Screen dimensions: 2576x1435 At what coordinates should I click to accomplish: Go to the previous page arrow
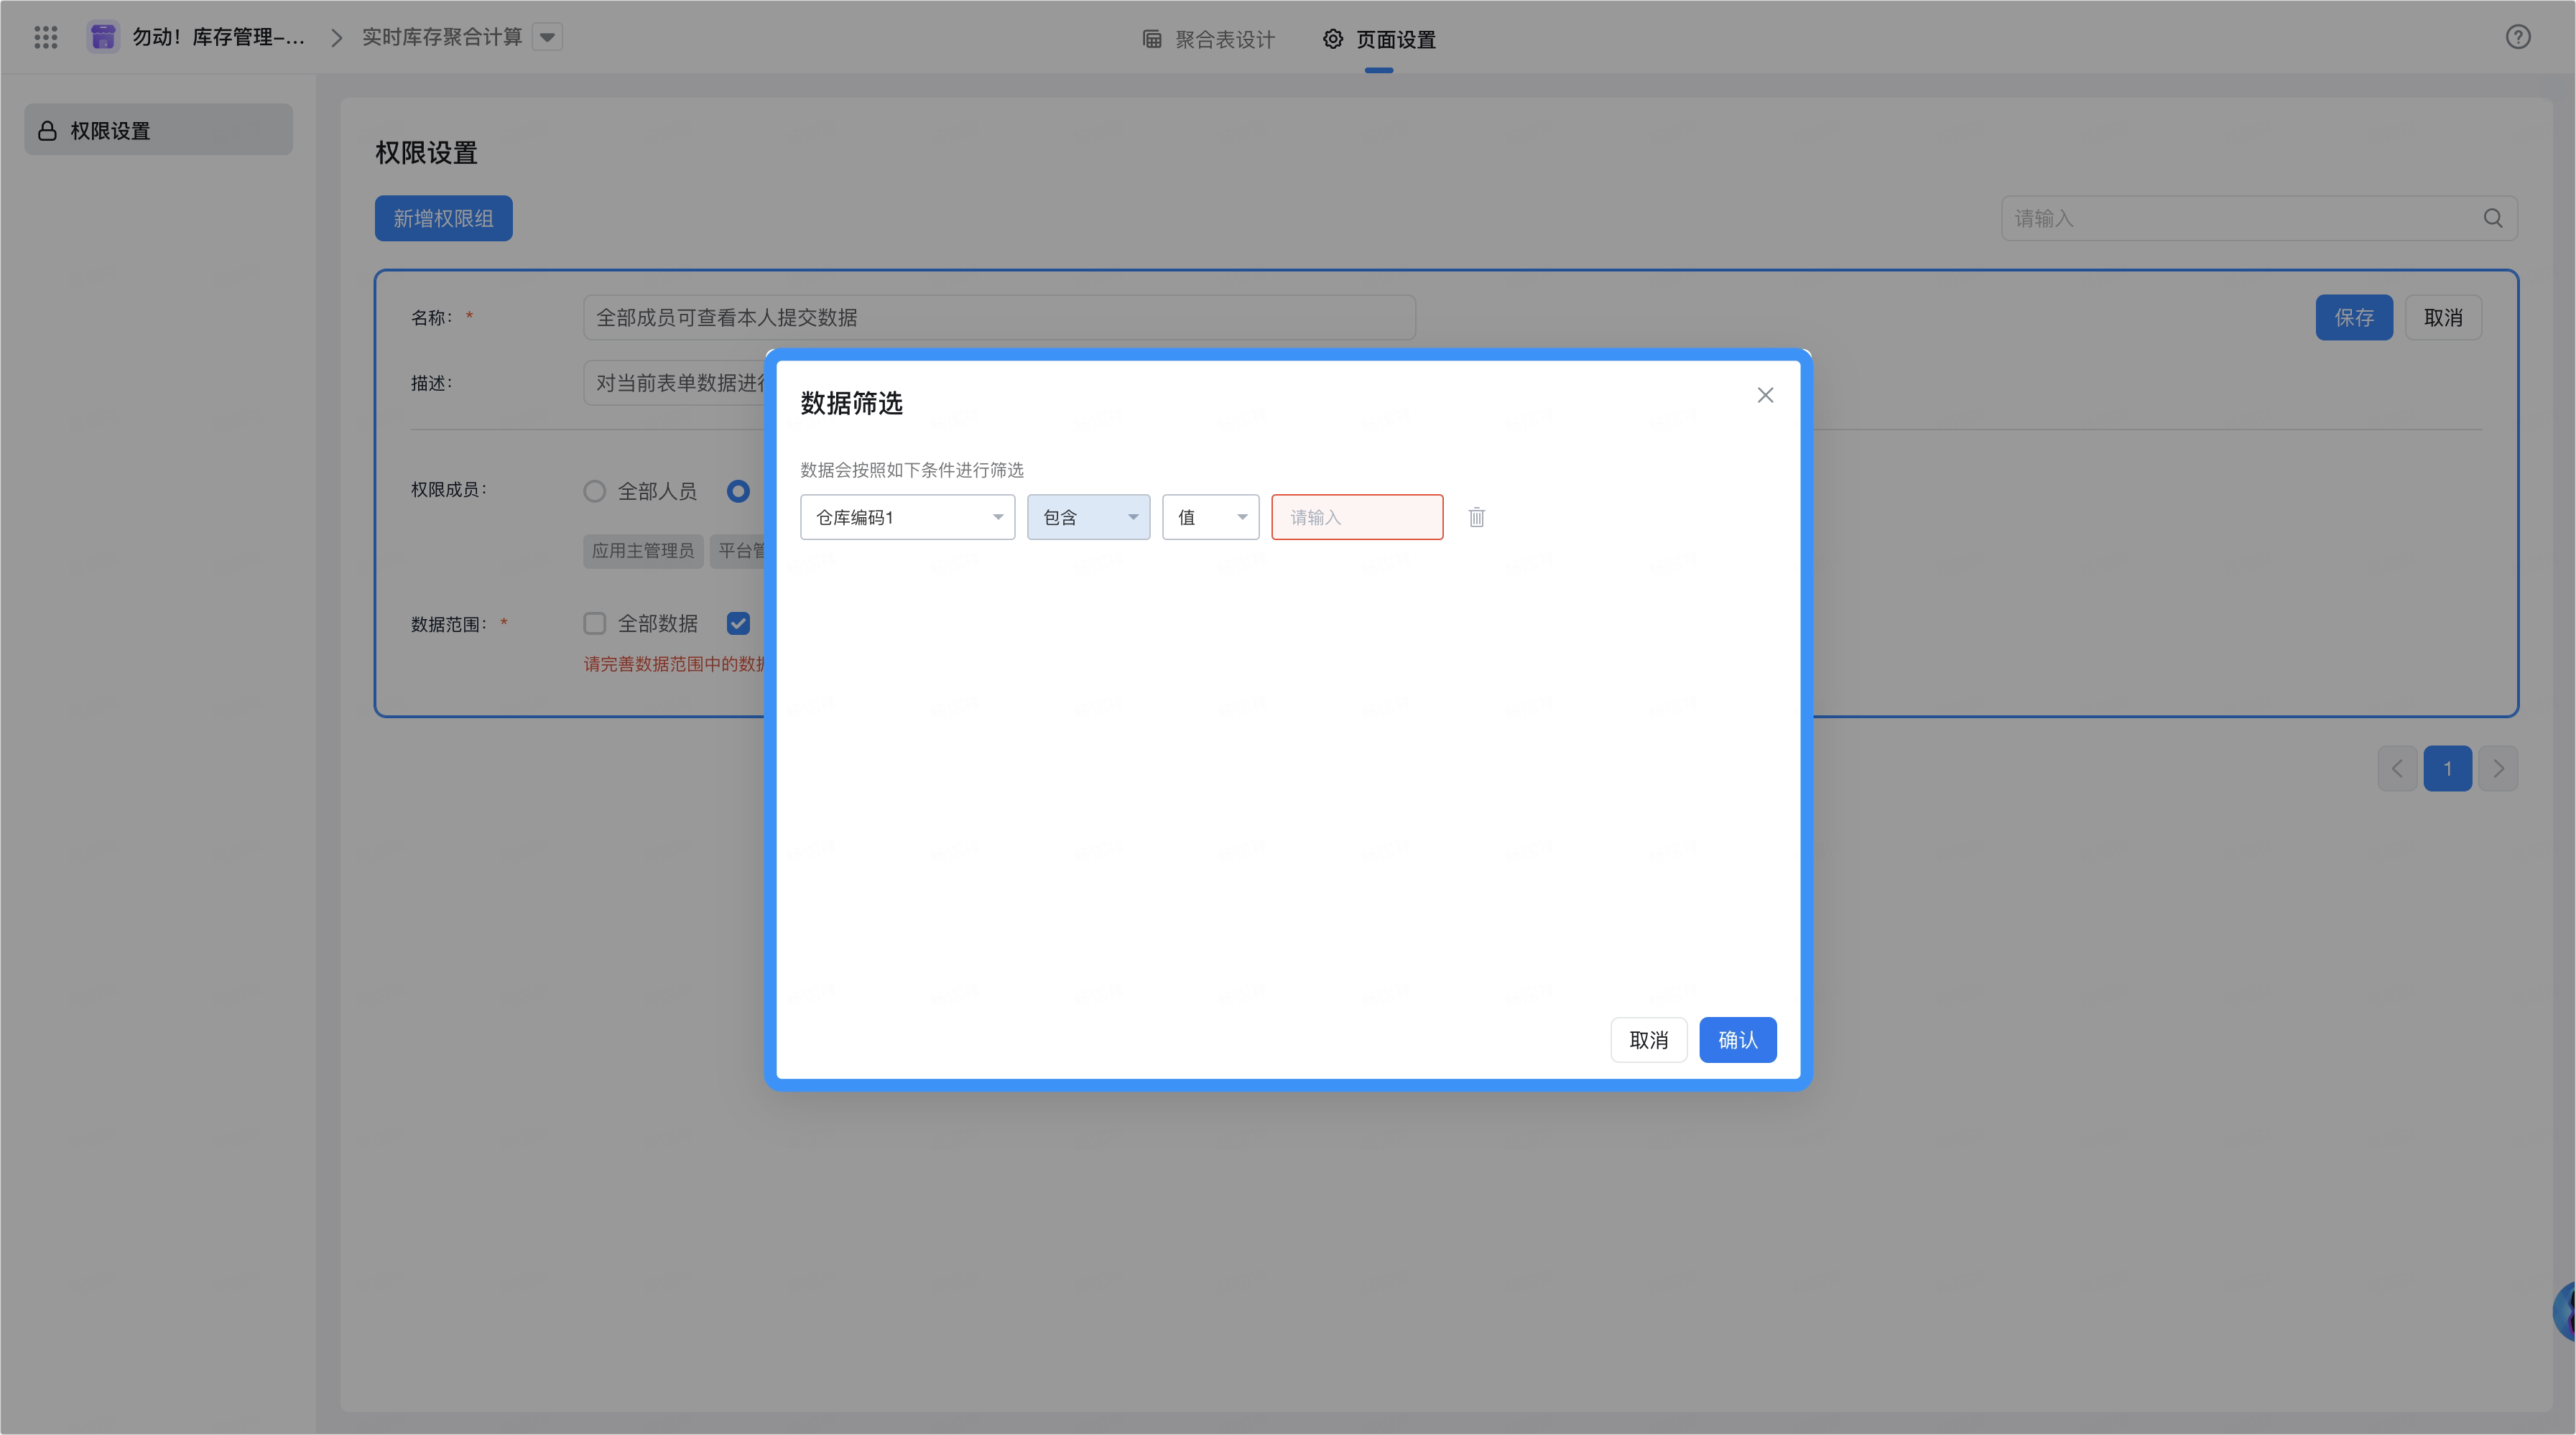2397,768
